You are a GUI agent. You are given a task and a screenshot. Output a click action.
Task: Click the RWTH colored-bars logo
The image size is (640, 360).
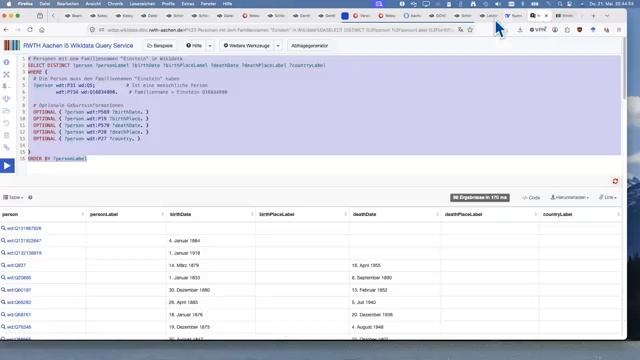click(x=11, y=45)
